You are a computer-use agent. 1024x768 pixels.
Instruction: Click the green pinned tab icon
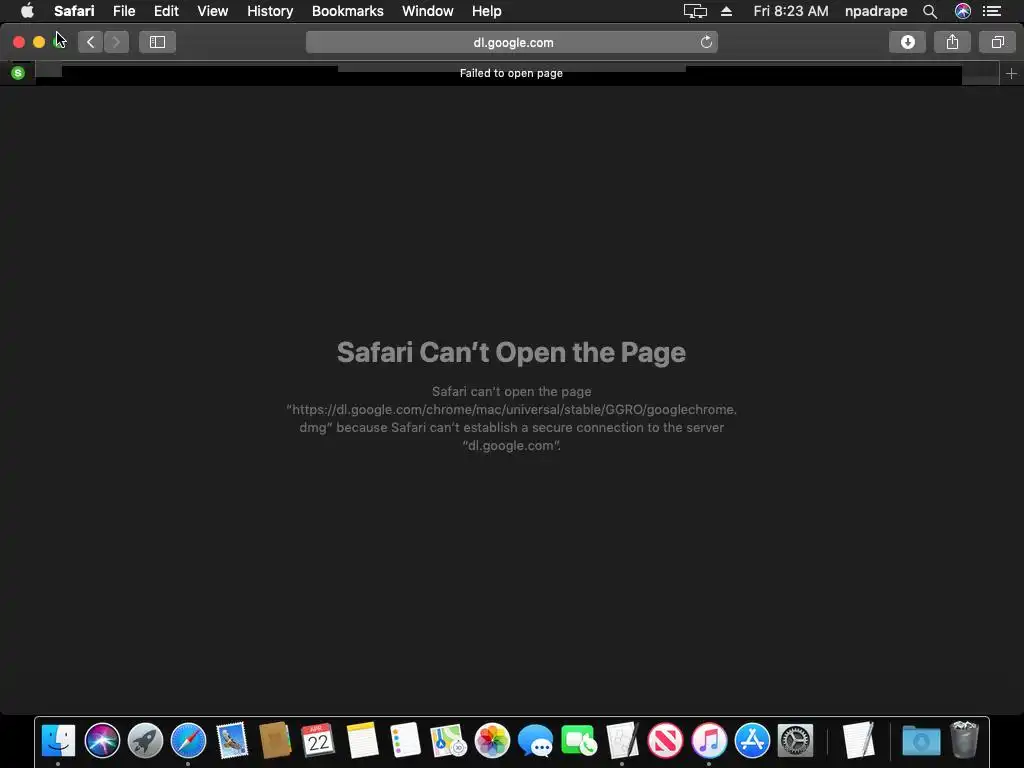(18, 73)
